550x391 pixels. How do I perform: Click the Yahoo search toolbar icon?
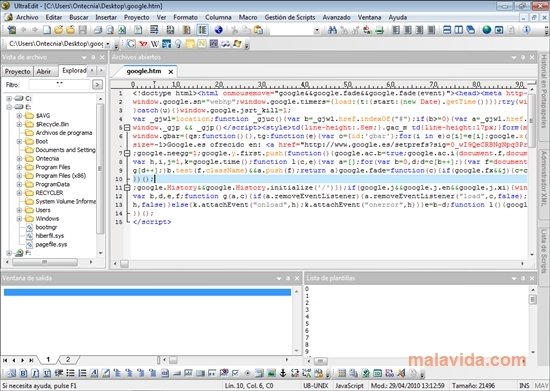click(143, 44)
